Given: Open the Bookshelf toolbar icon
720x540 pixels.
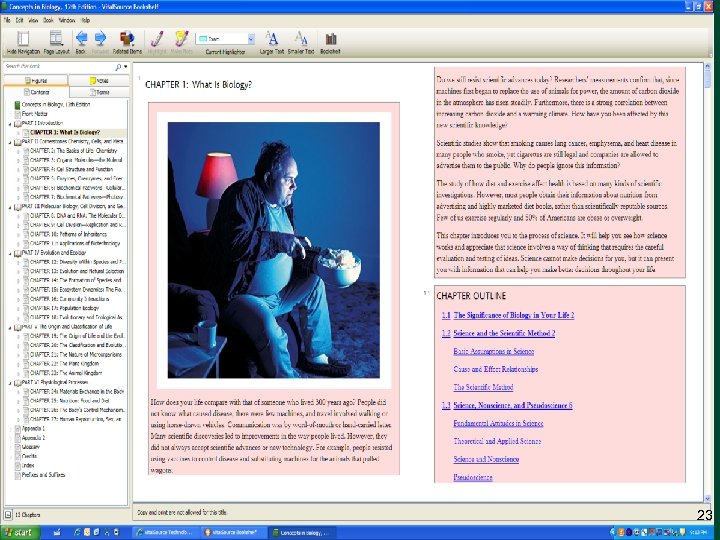Looking at the screenshot, I should pyautogui.click(x=331, y=39).
